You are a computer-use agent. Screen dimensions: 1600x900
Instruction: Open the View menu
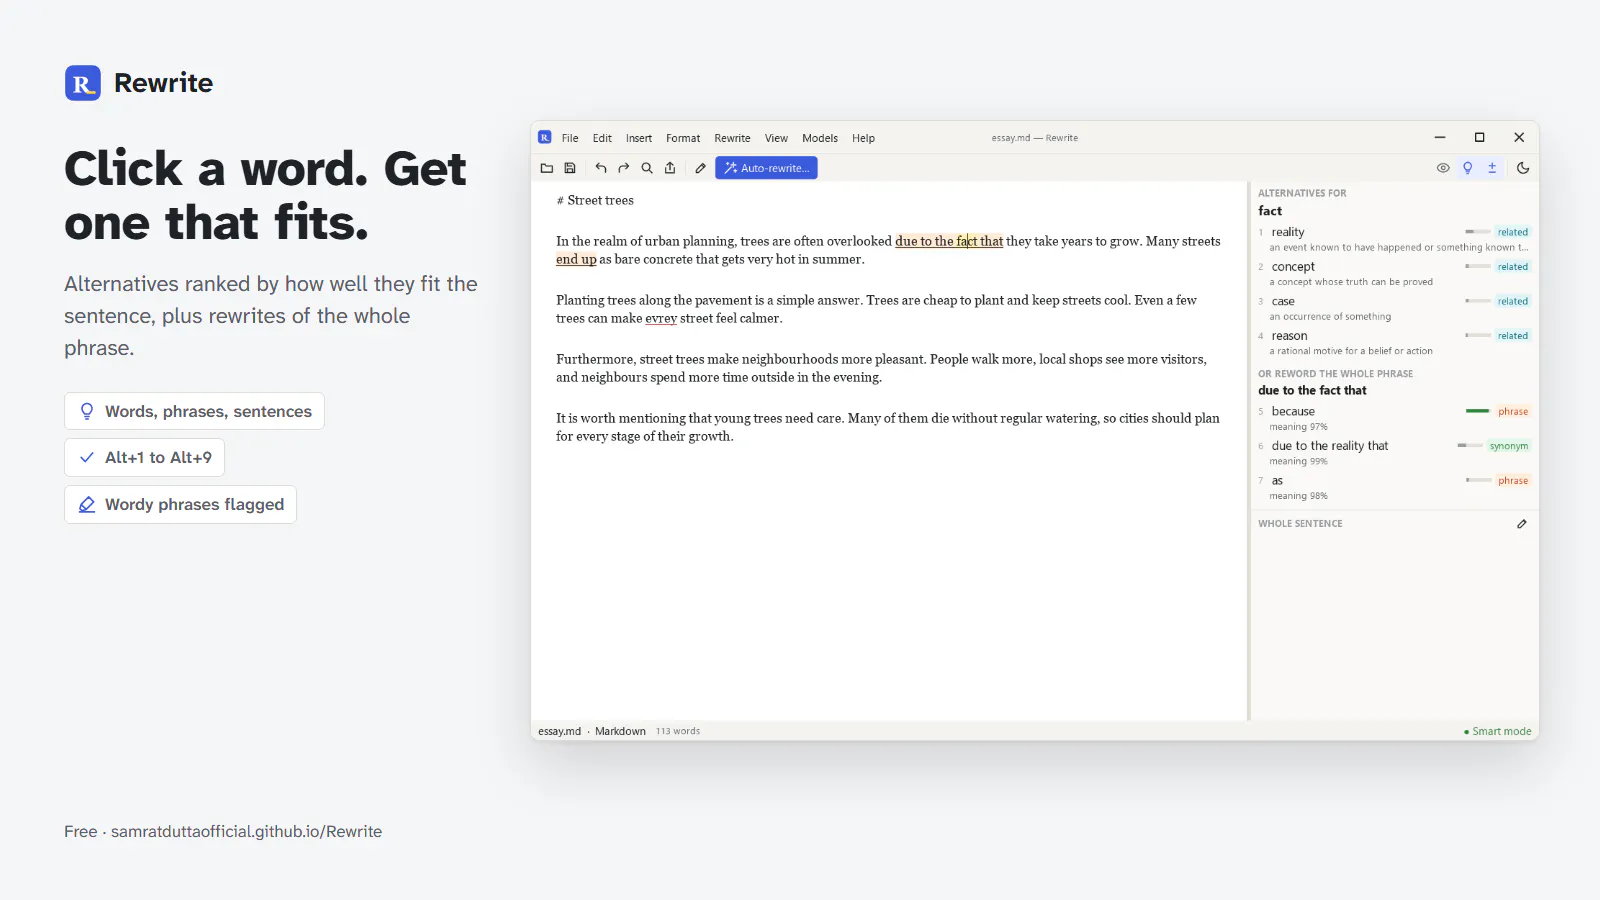coord(776,138)
